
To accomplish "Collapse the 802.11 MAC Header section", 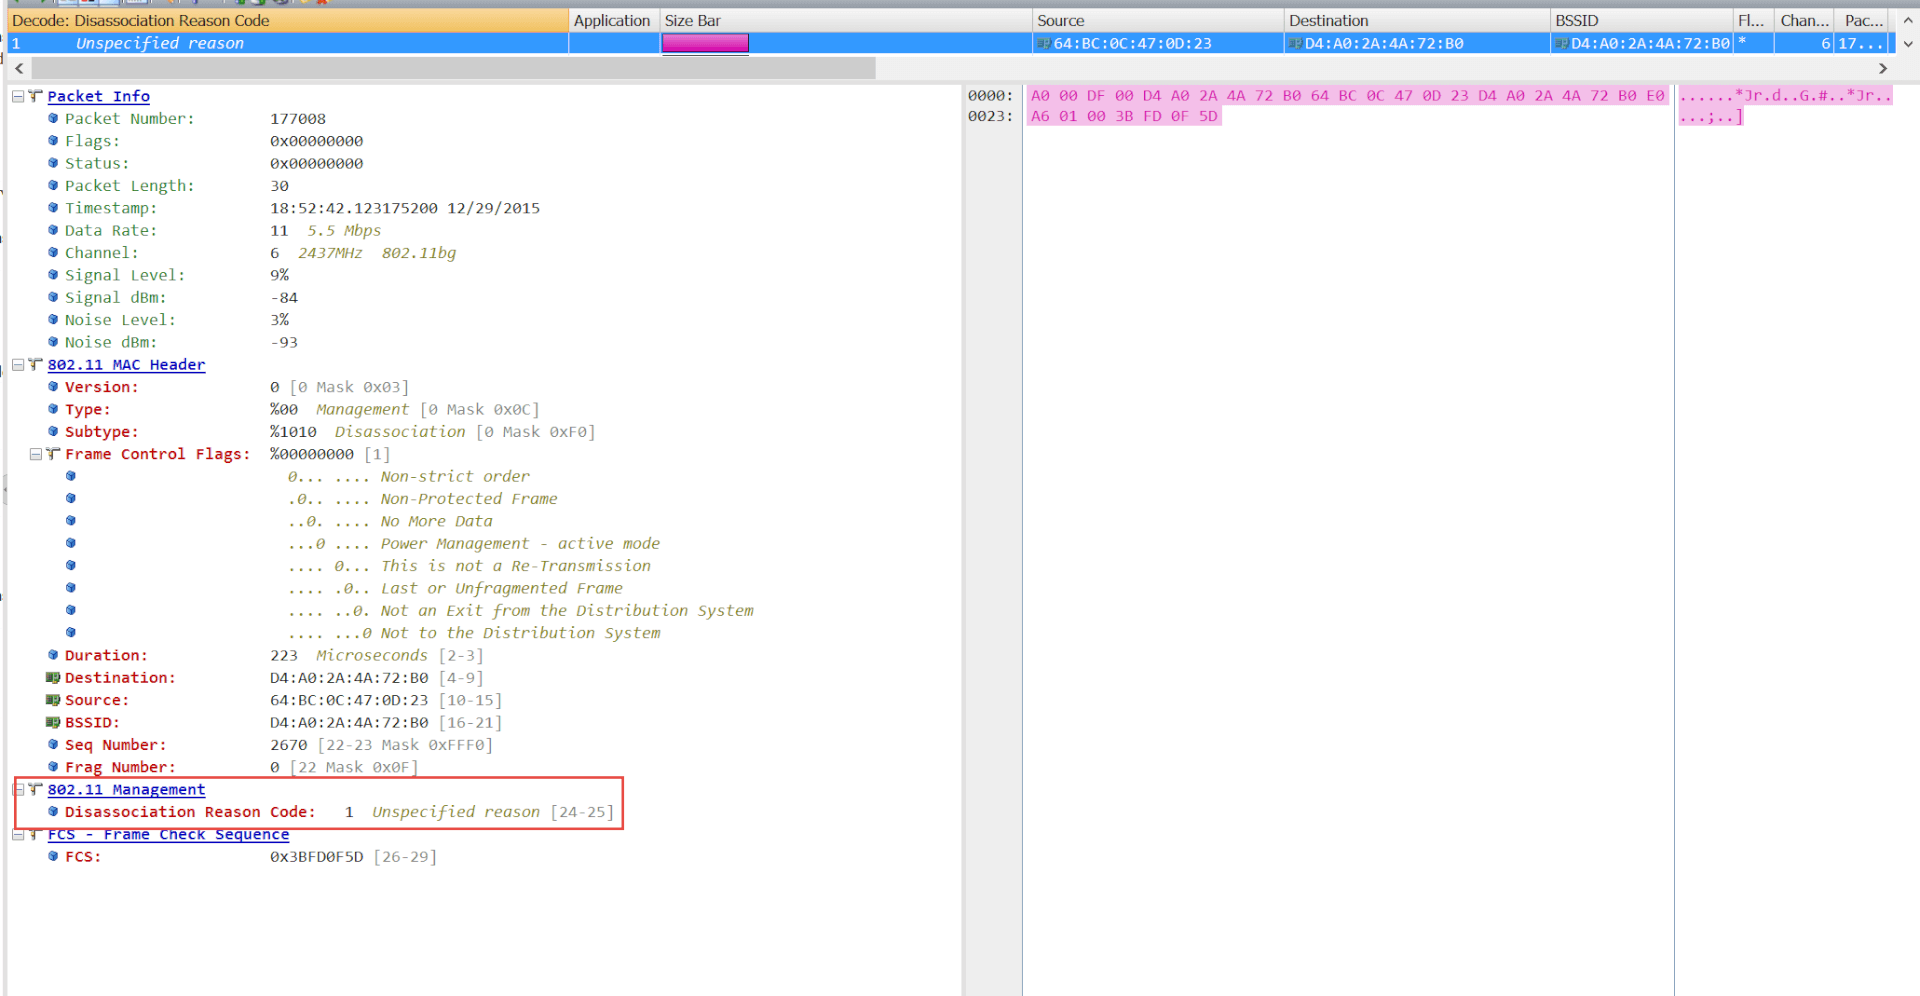I will click(18, 365).
